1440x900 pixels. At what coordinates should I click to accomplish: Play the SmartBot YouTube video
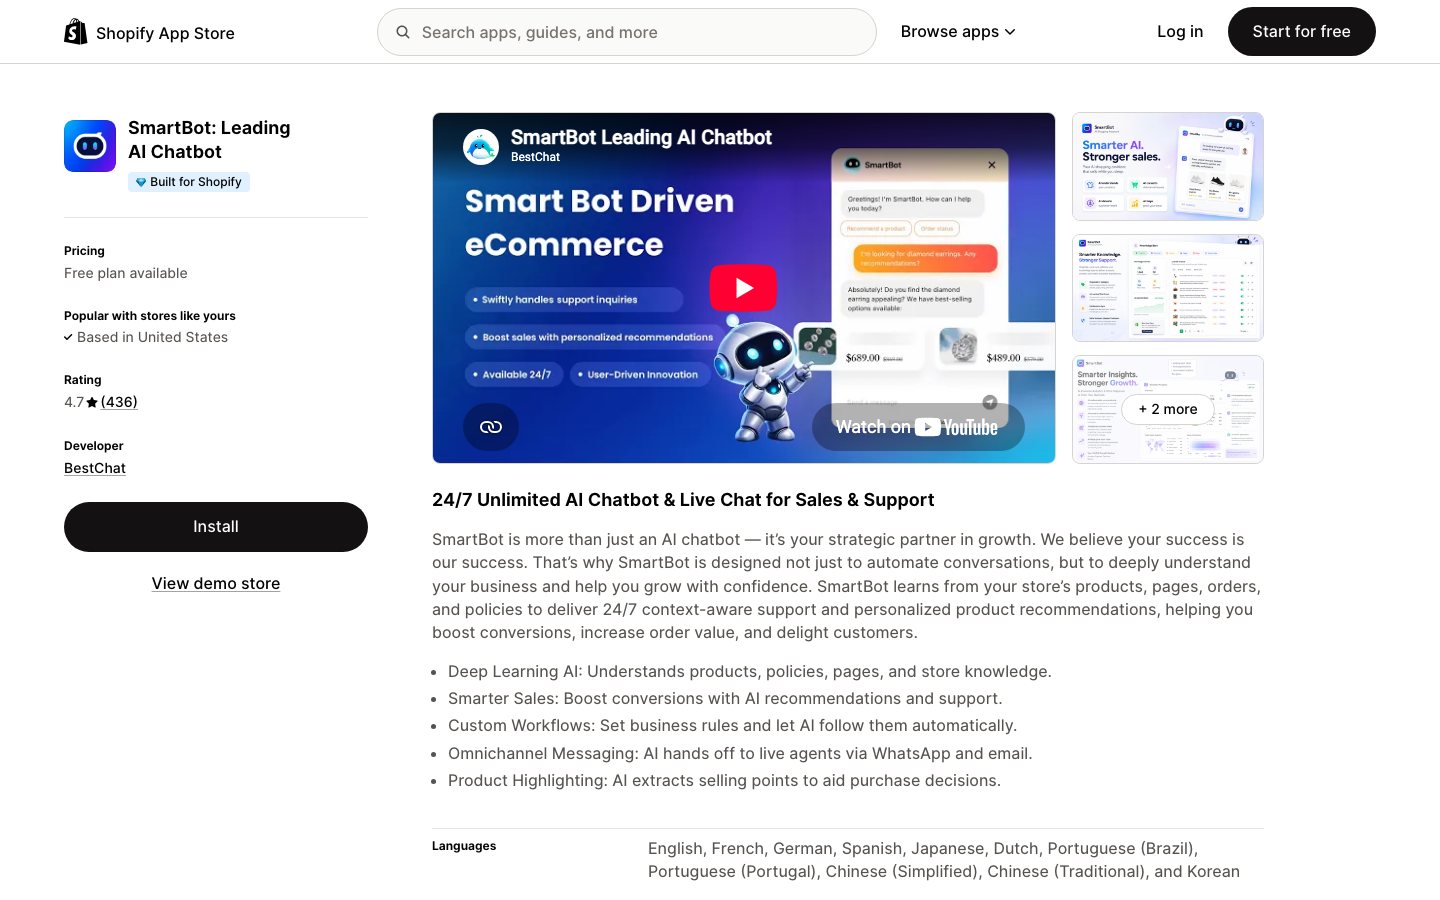click(x=743, y=288)
